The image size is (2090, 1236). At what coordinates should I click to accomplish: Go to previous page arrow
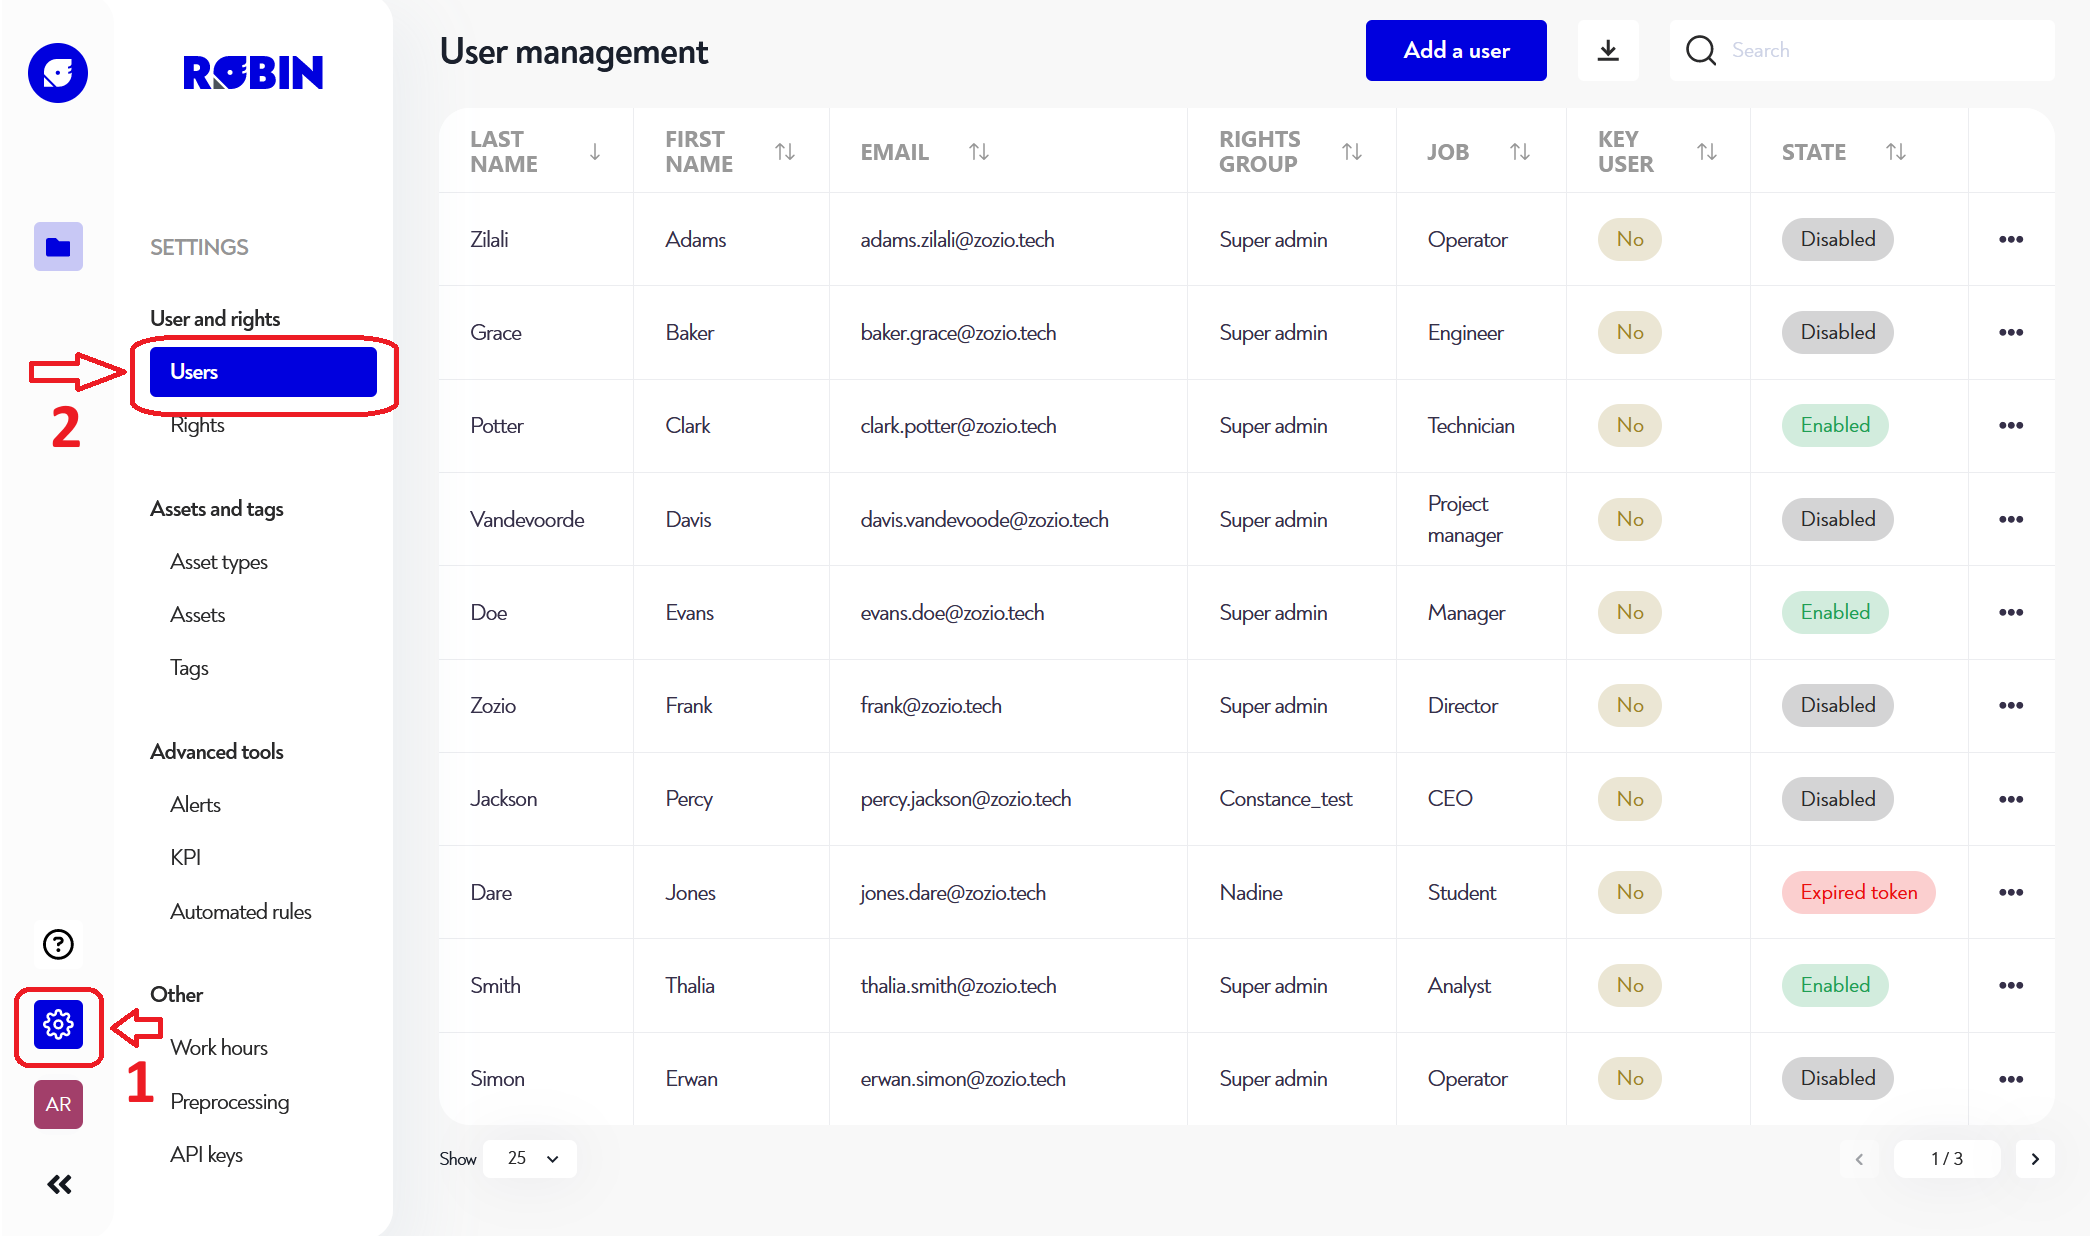[1859, 1159]
